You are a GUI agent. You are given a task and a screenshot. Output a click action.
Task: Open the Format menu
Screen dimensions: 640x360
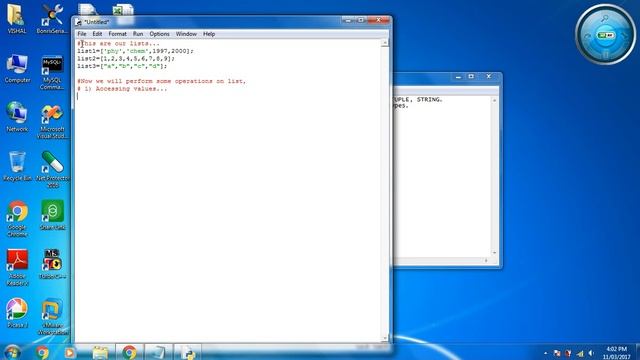118,34
